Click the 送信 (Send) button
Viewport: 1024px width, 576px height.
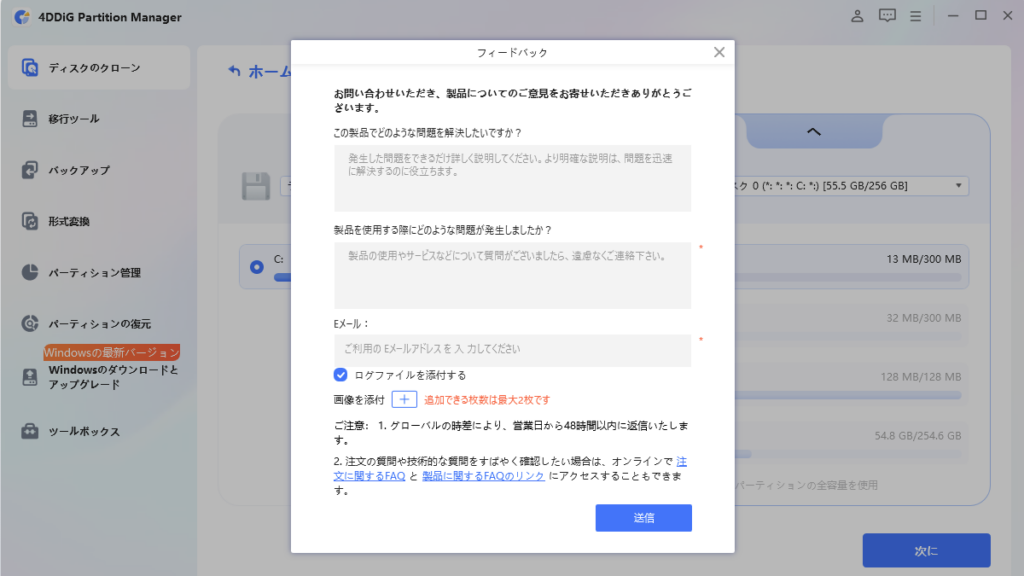[x=643, y=518]
